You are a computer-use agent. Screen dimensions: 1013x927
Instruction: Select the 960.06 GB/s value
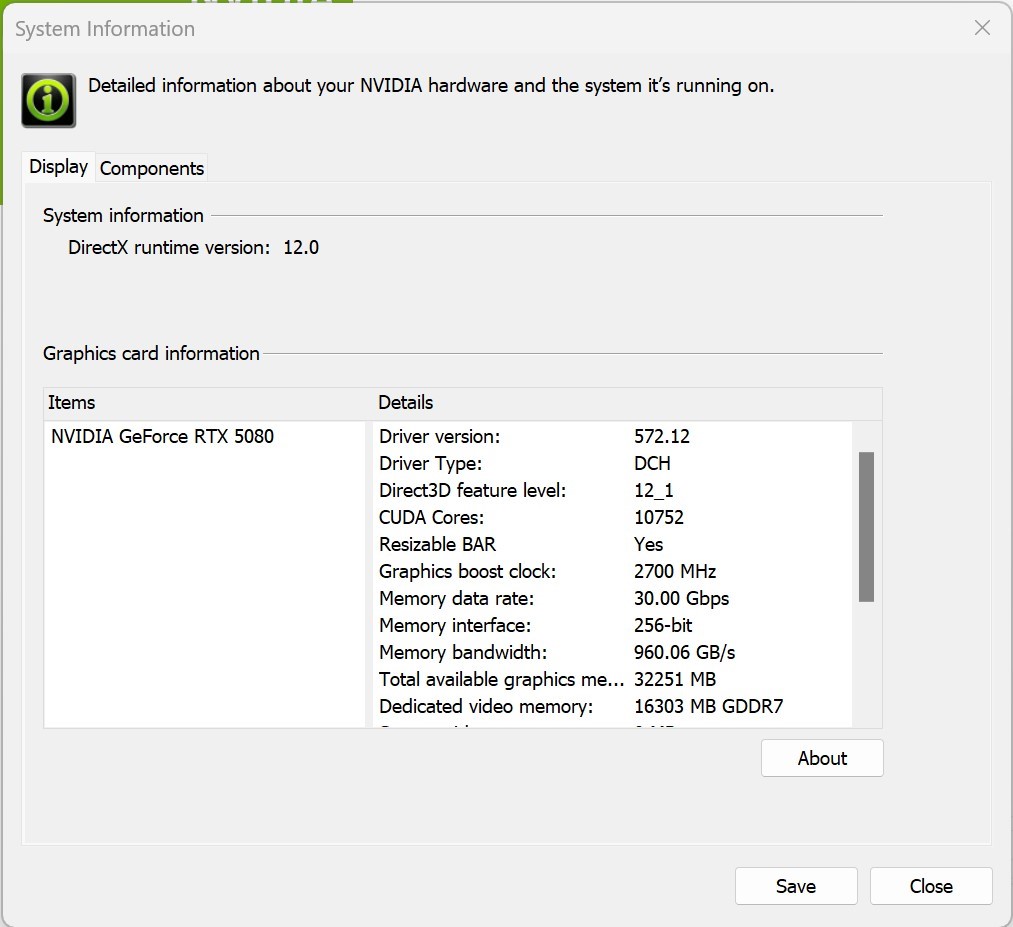[685, 652]
